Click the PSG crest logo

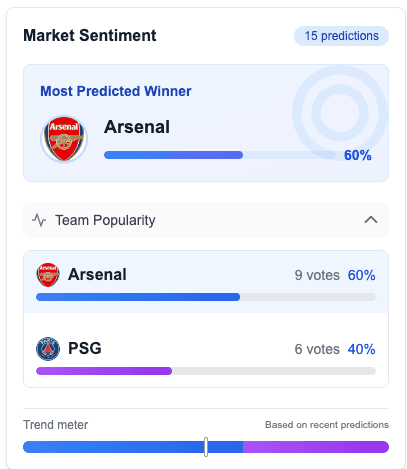48,349
